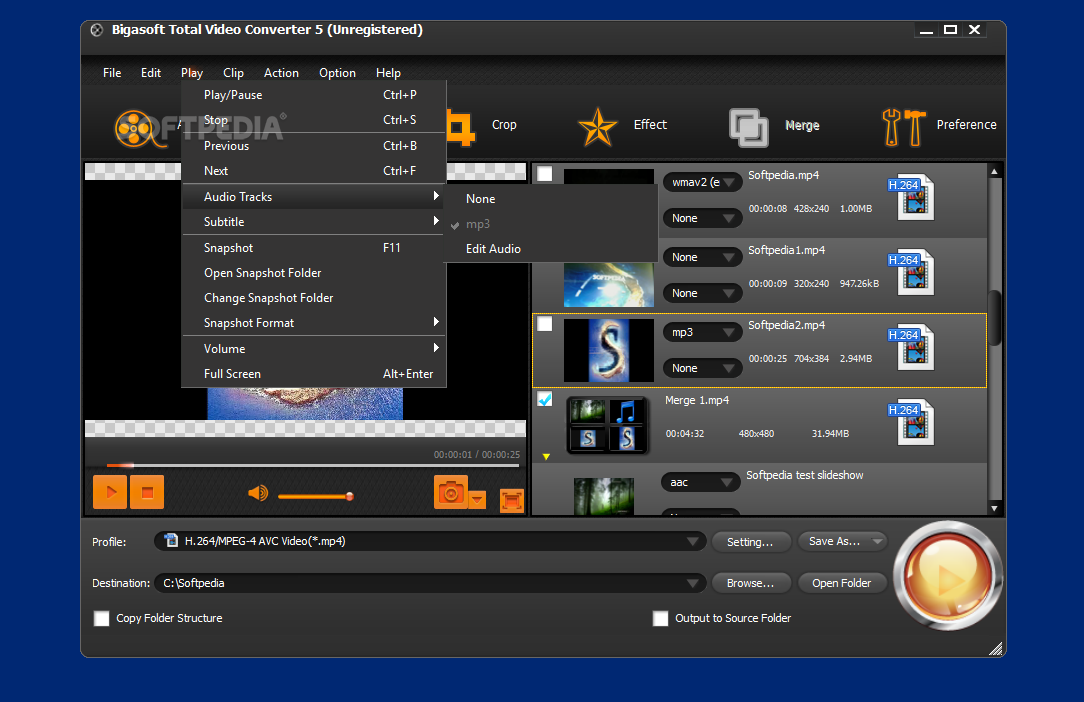Adjust the orange volume slider
The width and height of the screenshot is (1084, 702).
pos(316,497)
